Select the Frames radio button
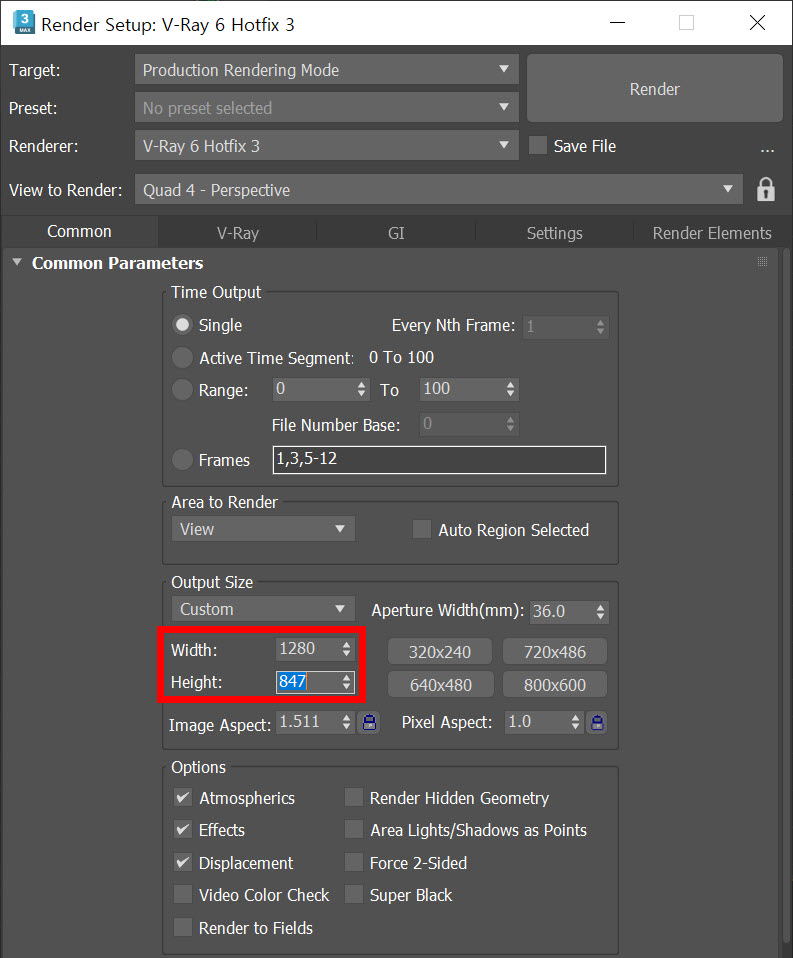The image size is (793, 958). click(x=182, y=459)
